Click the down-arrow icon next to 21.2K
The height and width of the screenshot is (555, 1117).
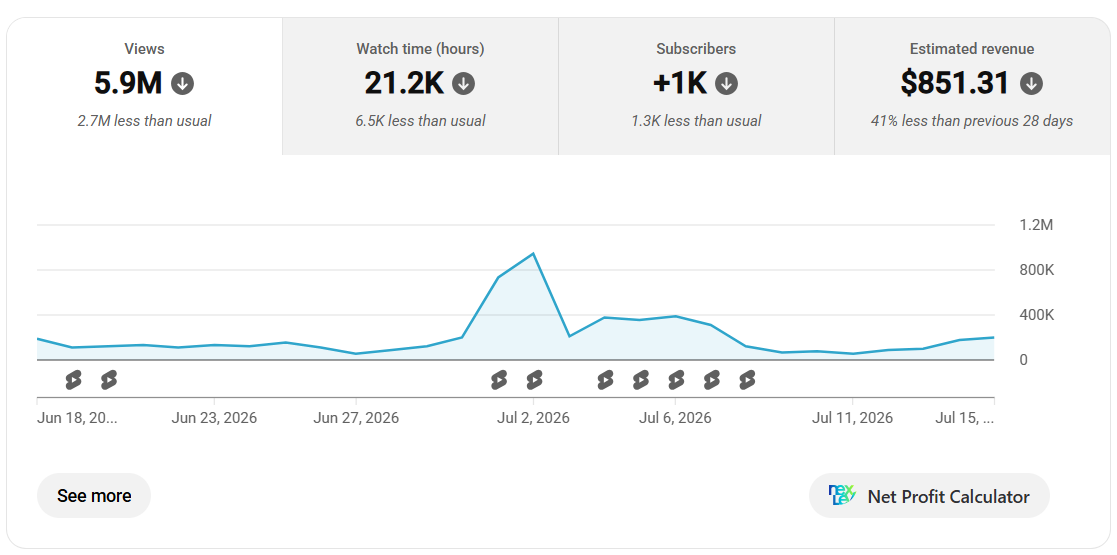click(x=464, y=84)
